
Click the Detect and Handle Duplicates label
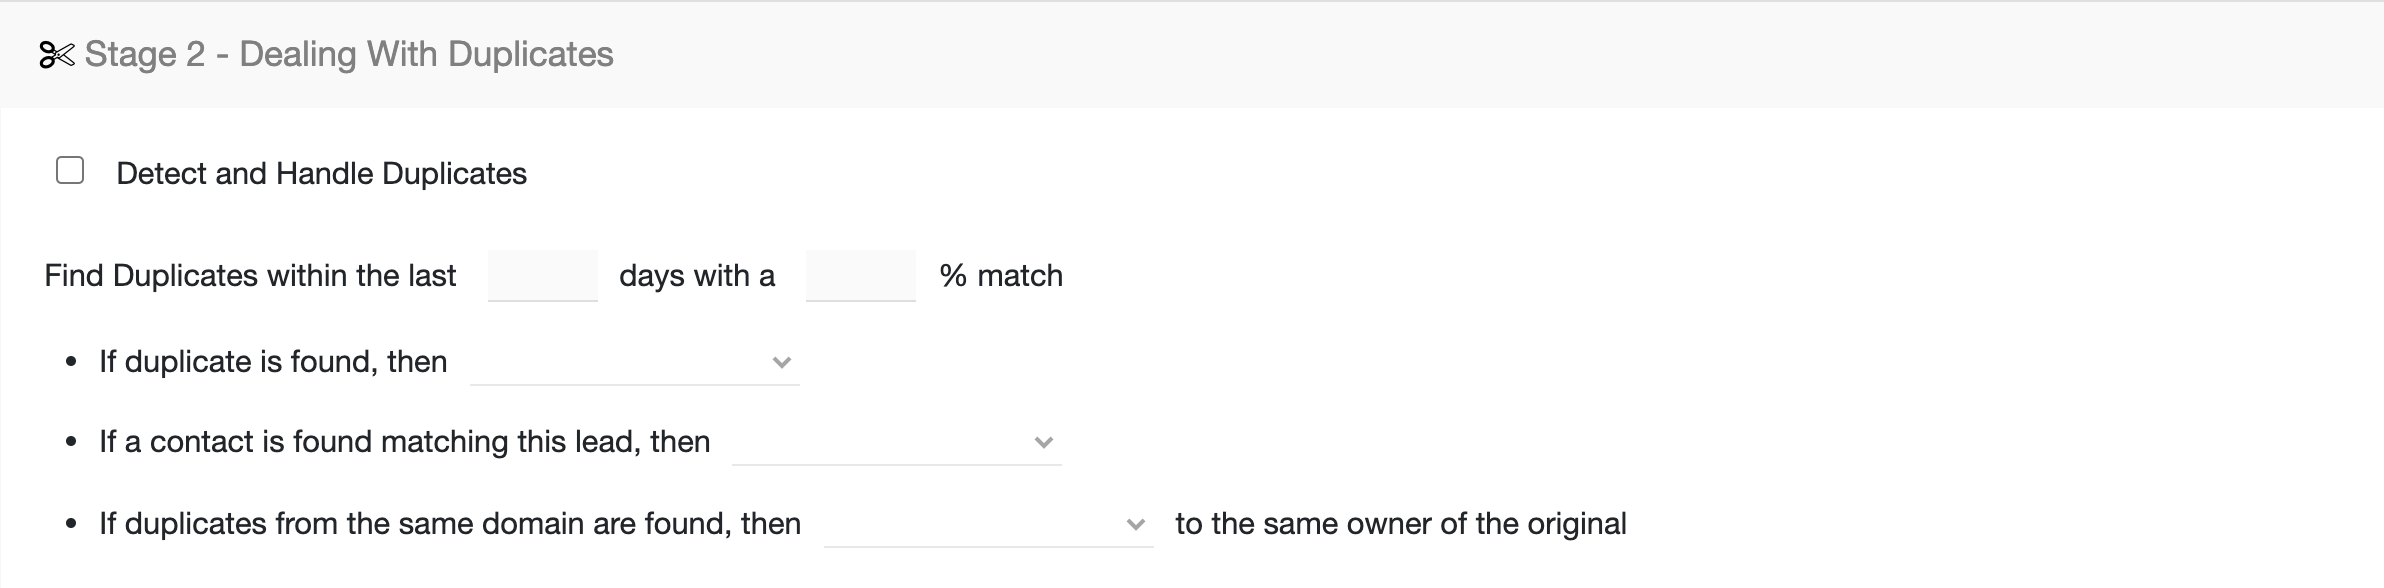pos(321,174)
